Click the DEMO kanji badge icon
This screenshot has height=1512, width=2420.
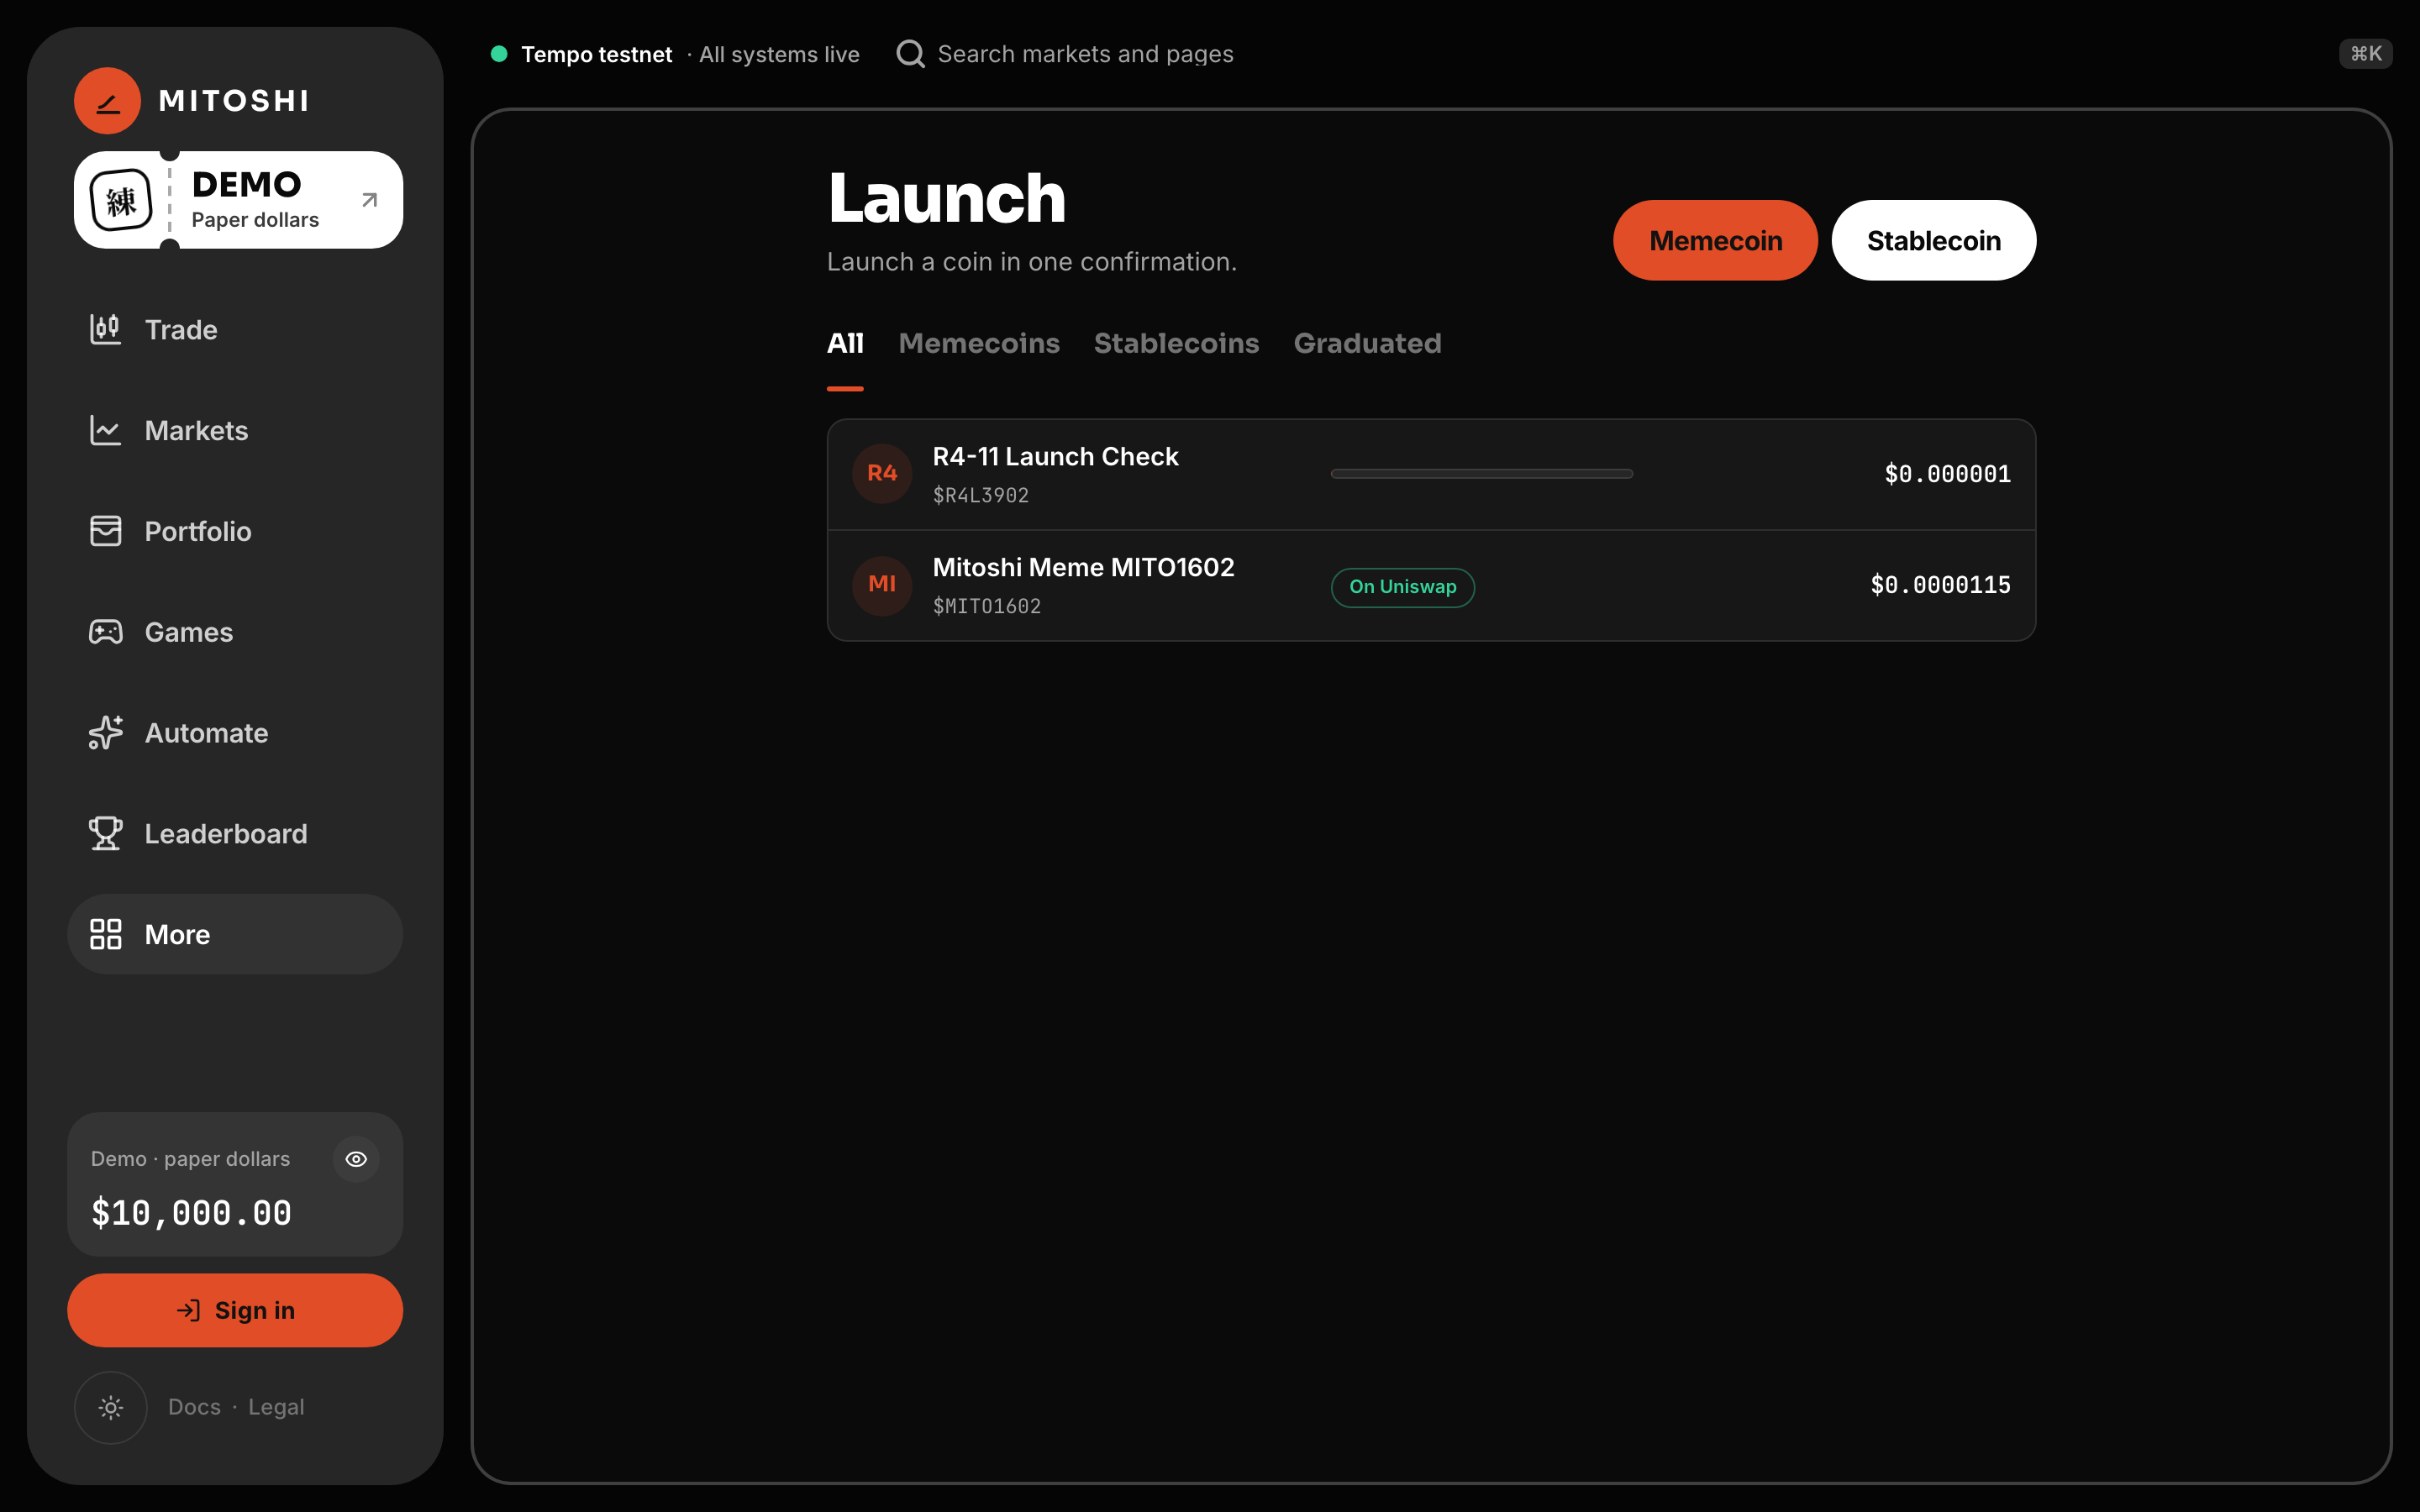(x=122, y=201)
